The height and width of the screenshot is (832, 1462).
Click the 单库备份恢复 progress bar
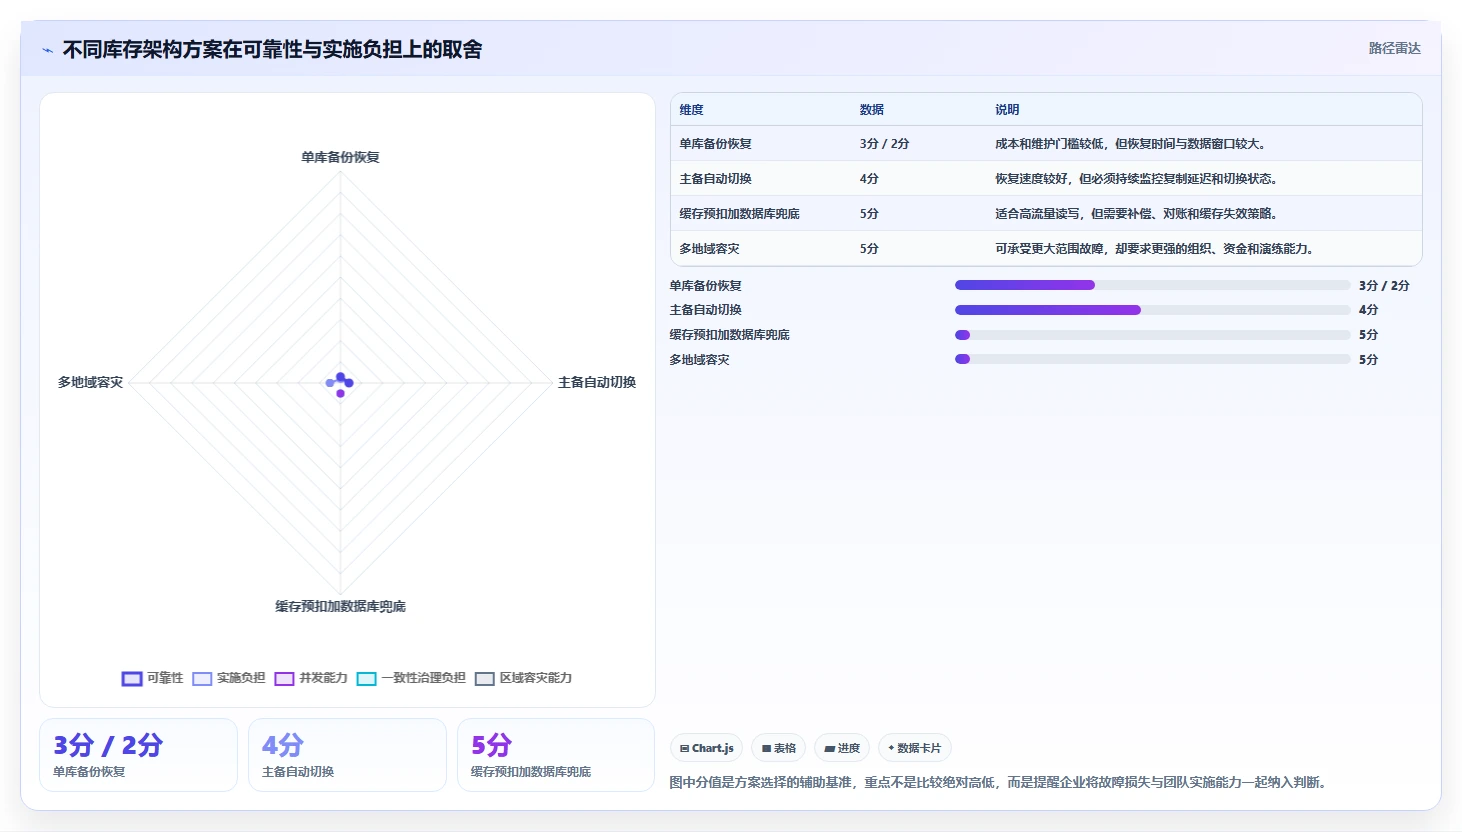click(1152, 285)
